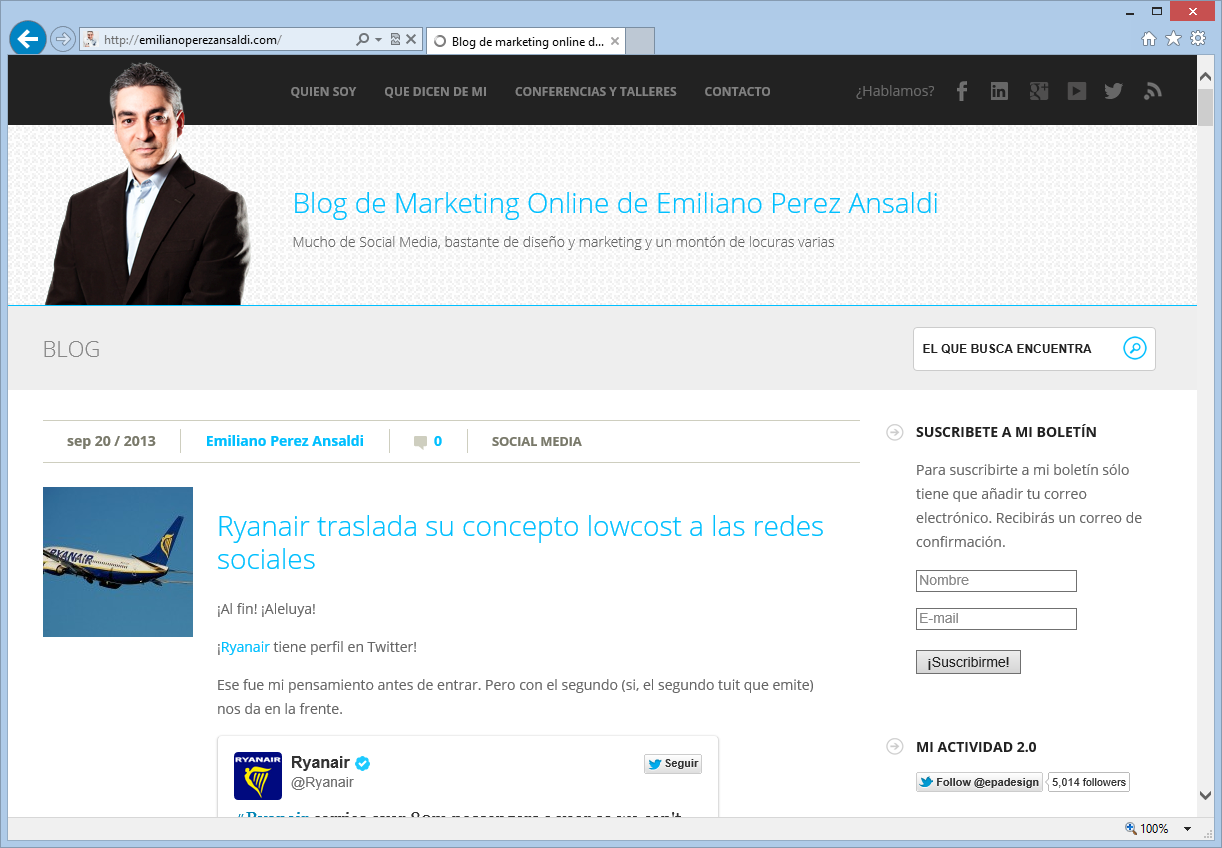Open the LinkedIn icon in the header
The height and width of the screenshot is (848, 1222).
pyautogui.click(x=999, y=91)
